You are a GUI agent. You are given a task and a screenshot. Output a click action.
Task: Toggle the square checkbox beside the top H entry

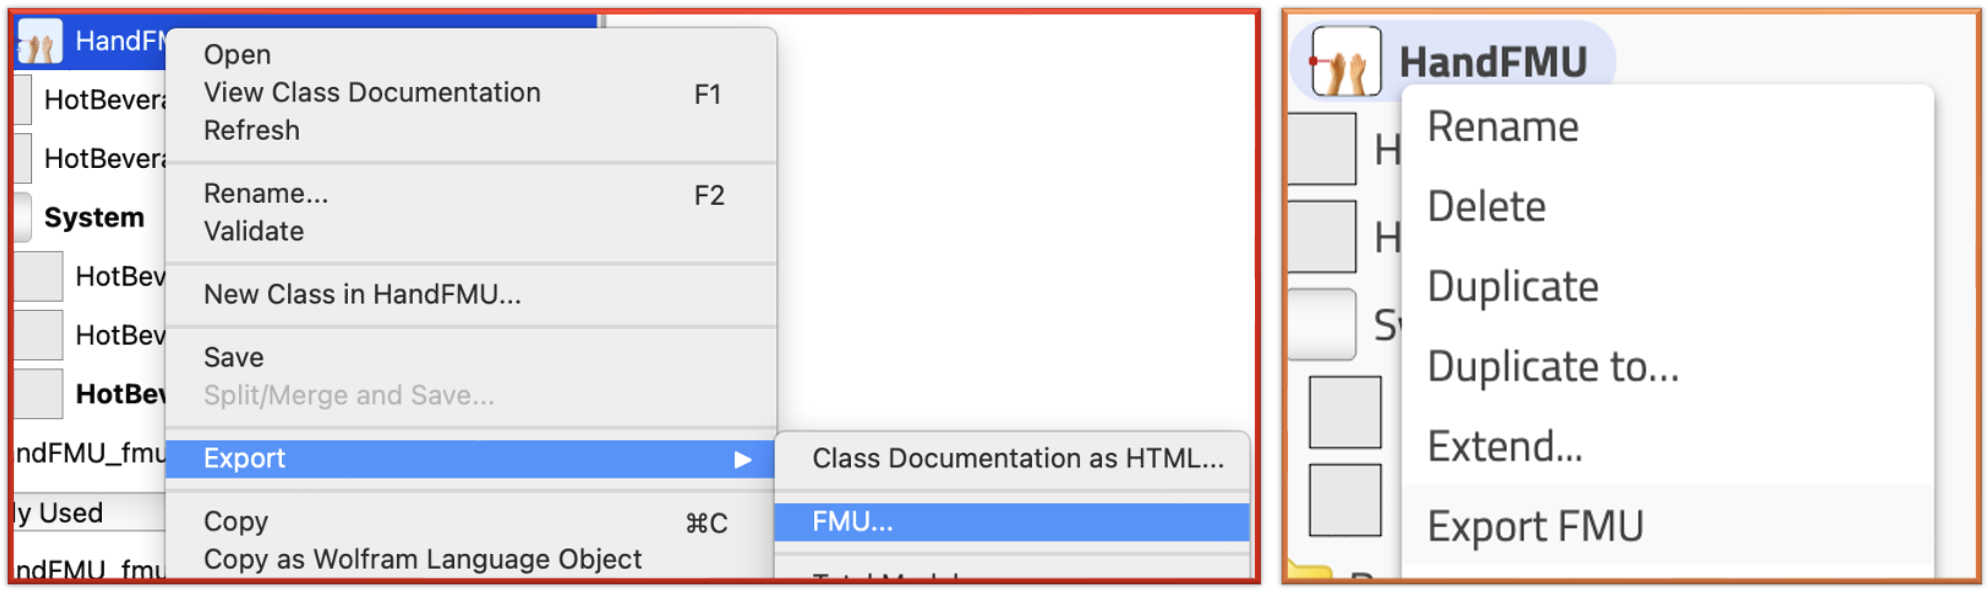(x=1320, y=148)
